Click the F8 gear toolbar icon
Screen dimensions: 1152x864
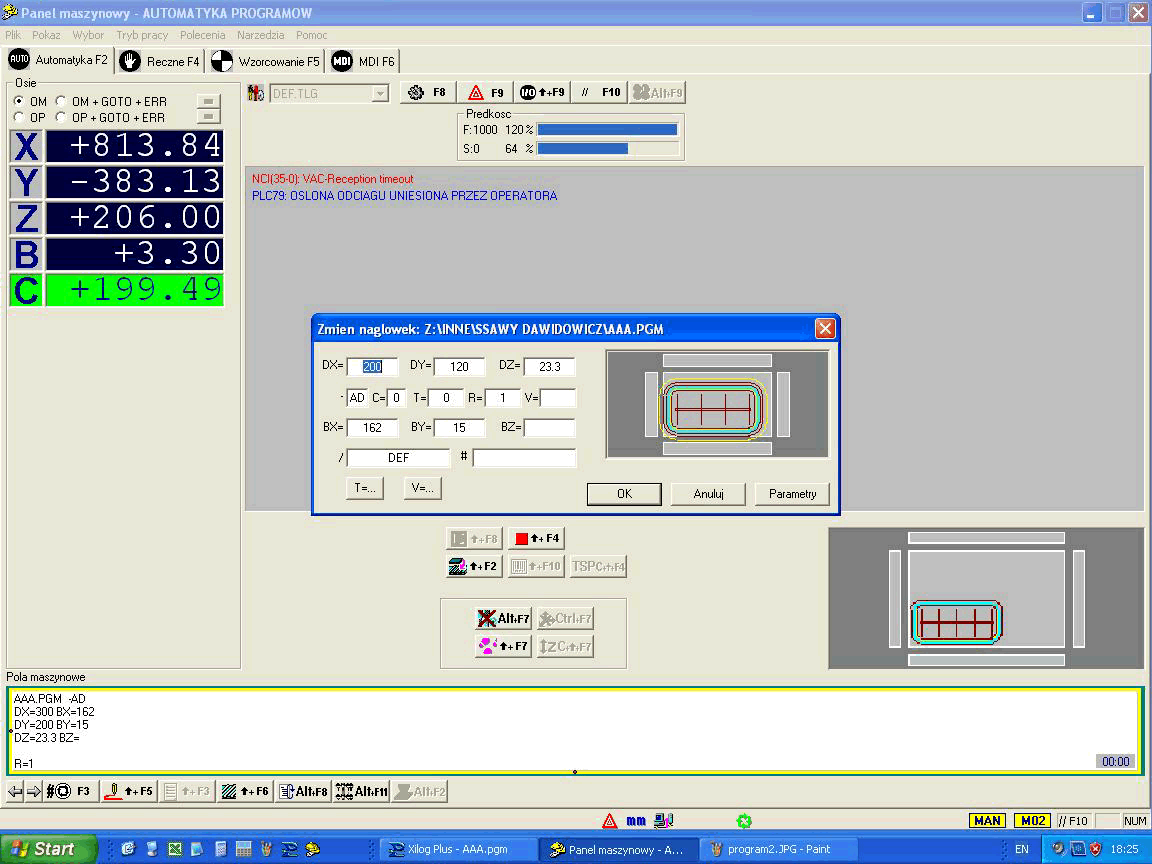pyautogui.click(x=426, y=93)
